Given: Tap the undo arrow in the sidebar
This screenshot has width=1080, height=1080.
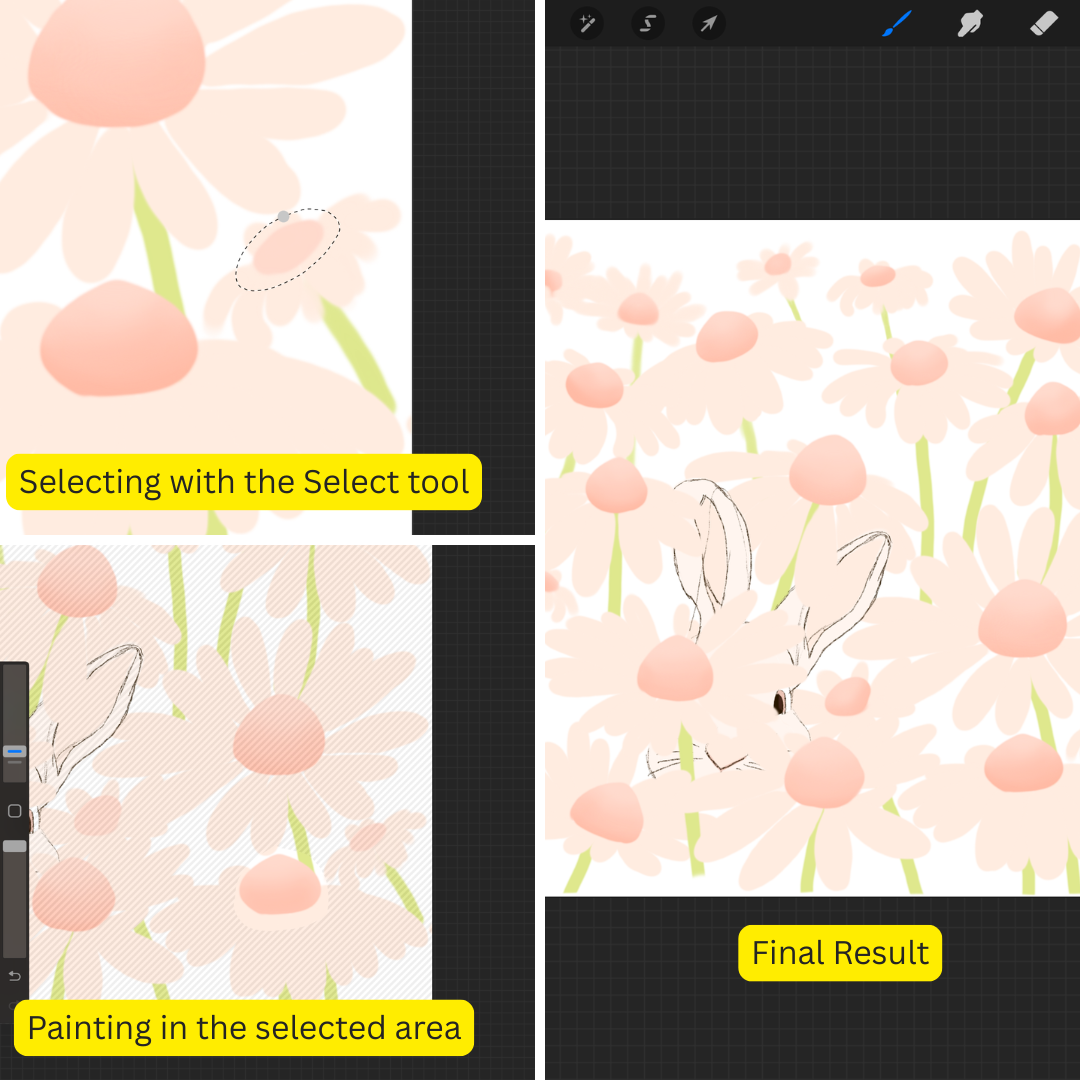Looking at the screenshot, I should (x=14, y=975).
